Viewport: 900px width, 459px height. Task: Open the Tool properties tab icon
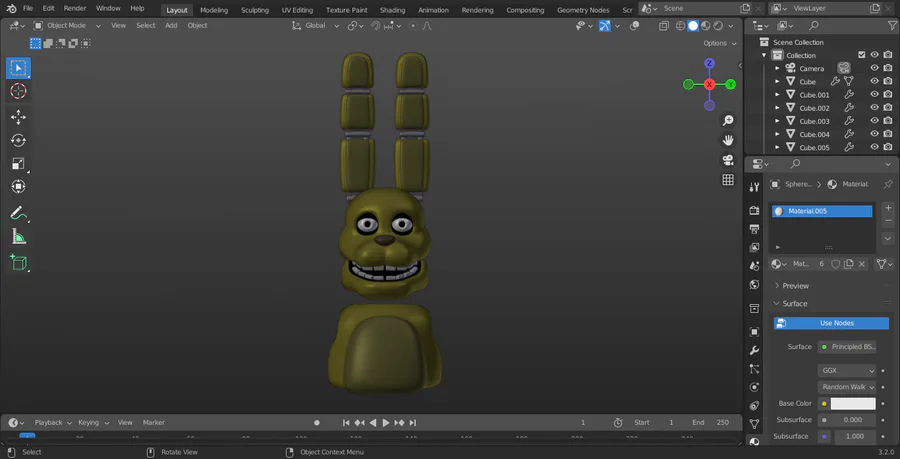click(755, 186)
